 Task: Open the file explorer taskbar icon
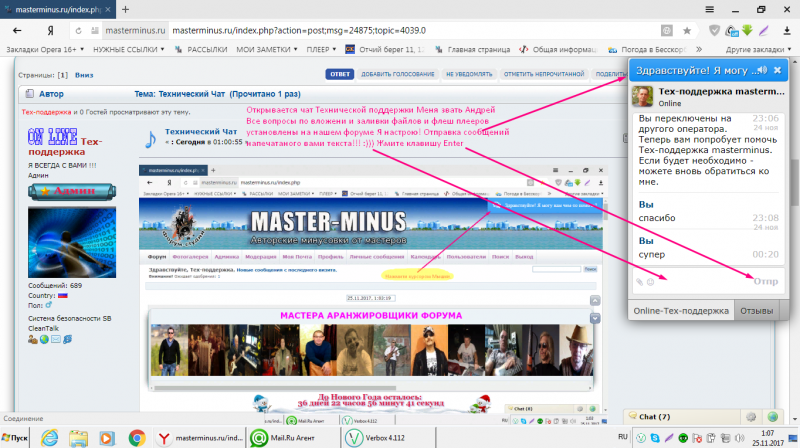(78, 438)
